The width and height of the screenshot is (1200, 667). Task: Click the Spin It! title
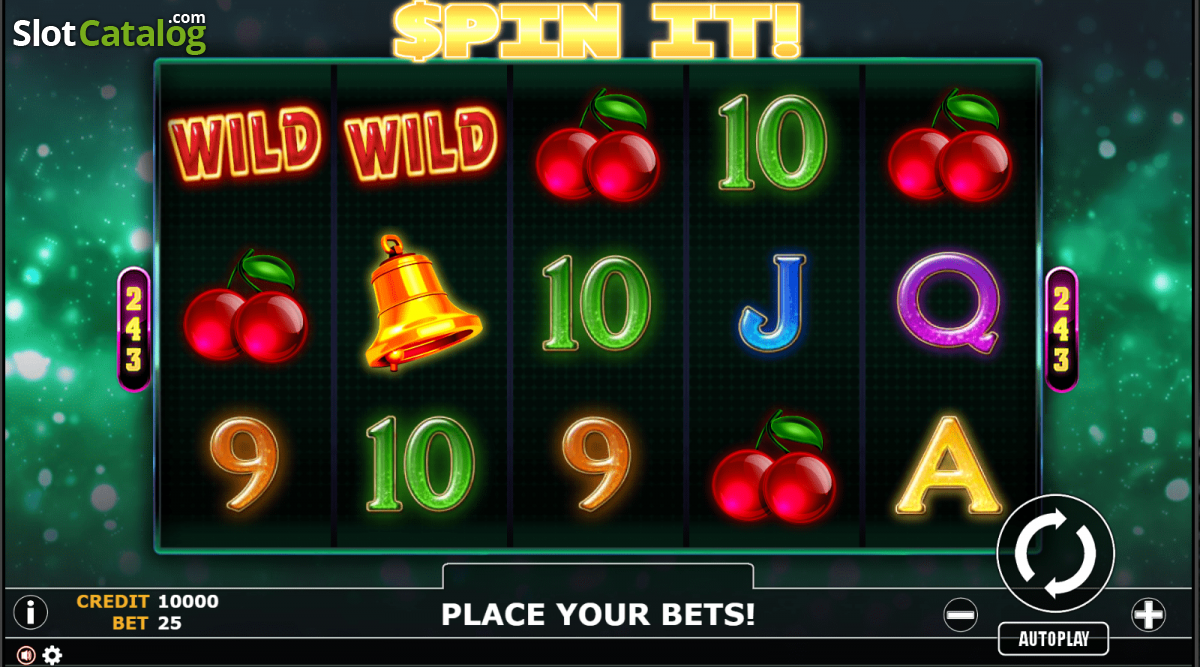(x=598, y=30)
